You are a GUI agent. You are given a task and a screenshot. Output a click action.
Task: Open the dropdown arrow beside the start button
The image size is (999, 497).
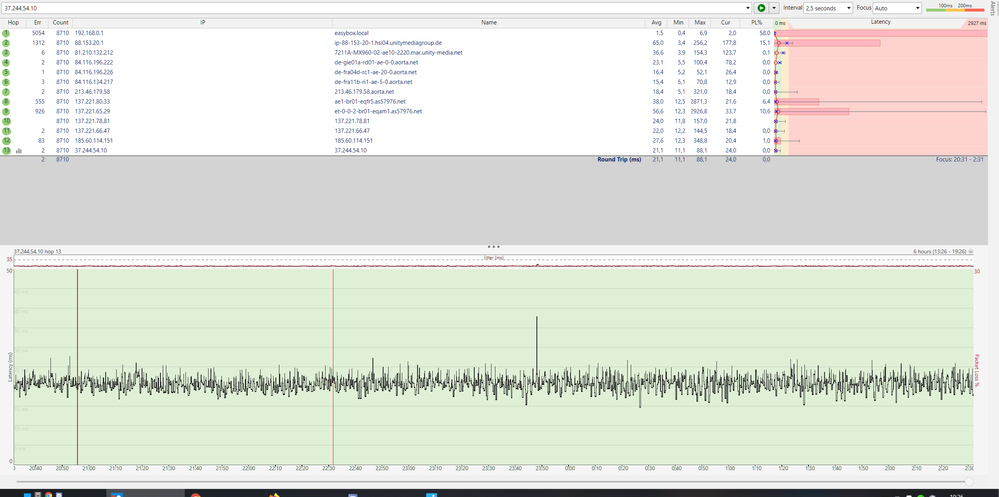coord(773,7)
